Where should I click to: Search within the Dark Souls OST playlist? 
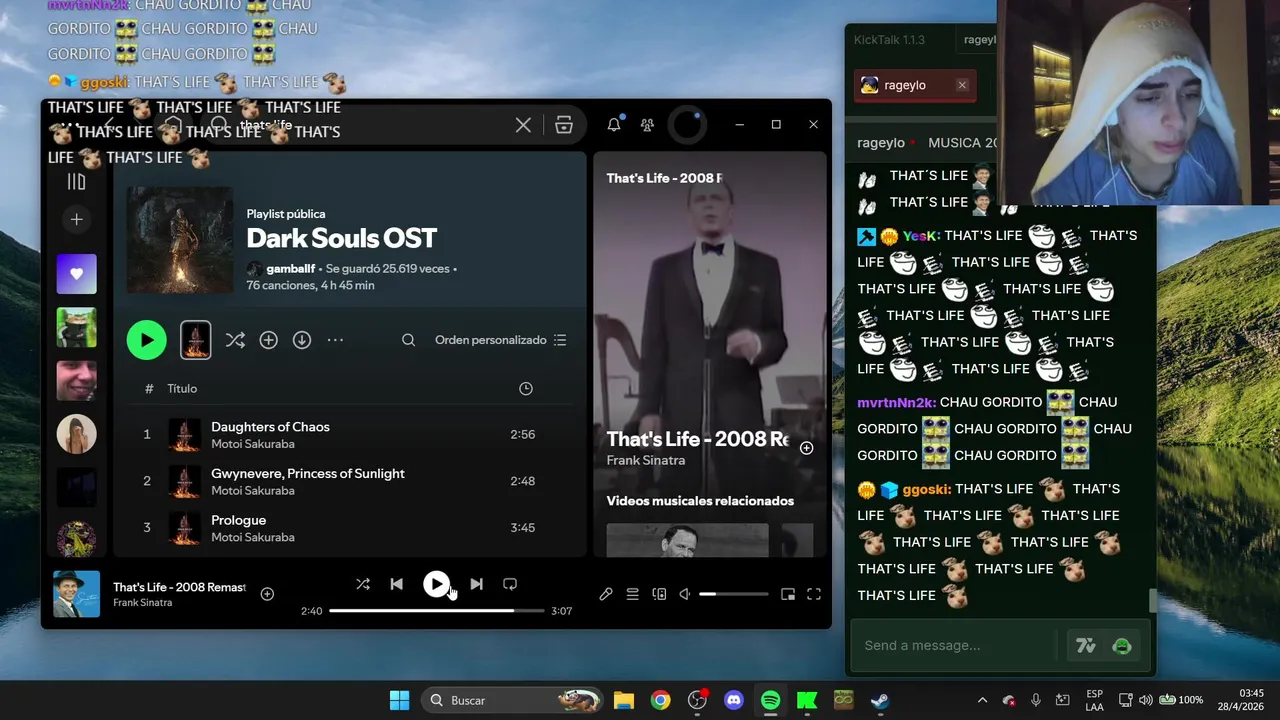coord(408,340)
